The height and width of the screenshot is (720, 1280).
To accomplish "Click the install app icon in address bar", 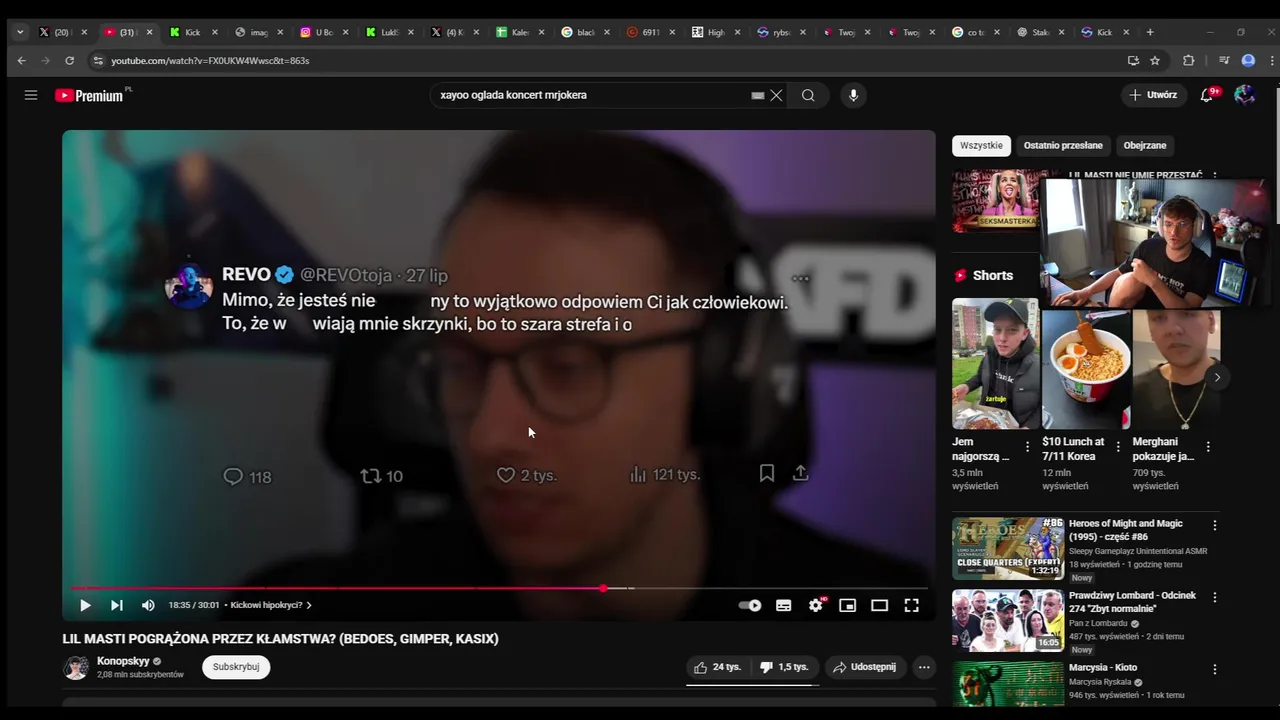I will [x=1133, y=60].
